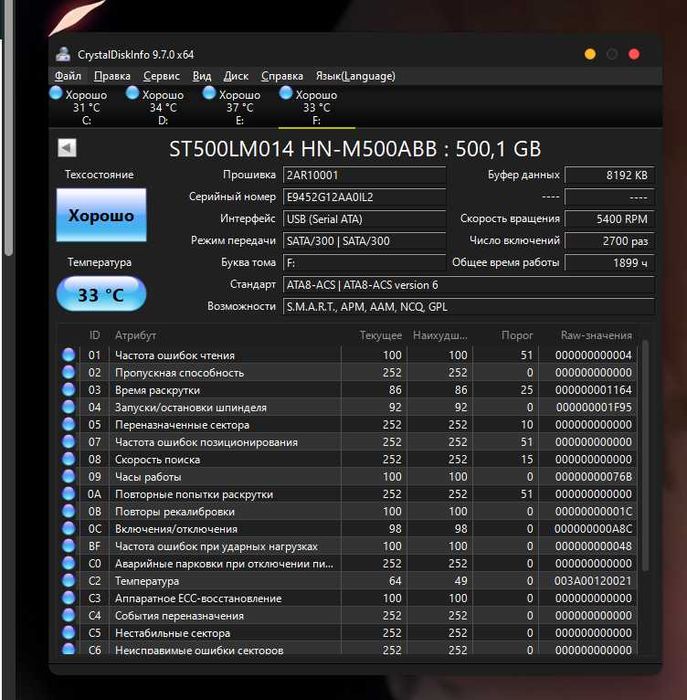Click the Буфер данных value 8192 KB
687x700 pixels.
pos(609,175)
